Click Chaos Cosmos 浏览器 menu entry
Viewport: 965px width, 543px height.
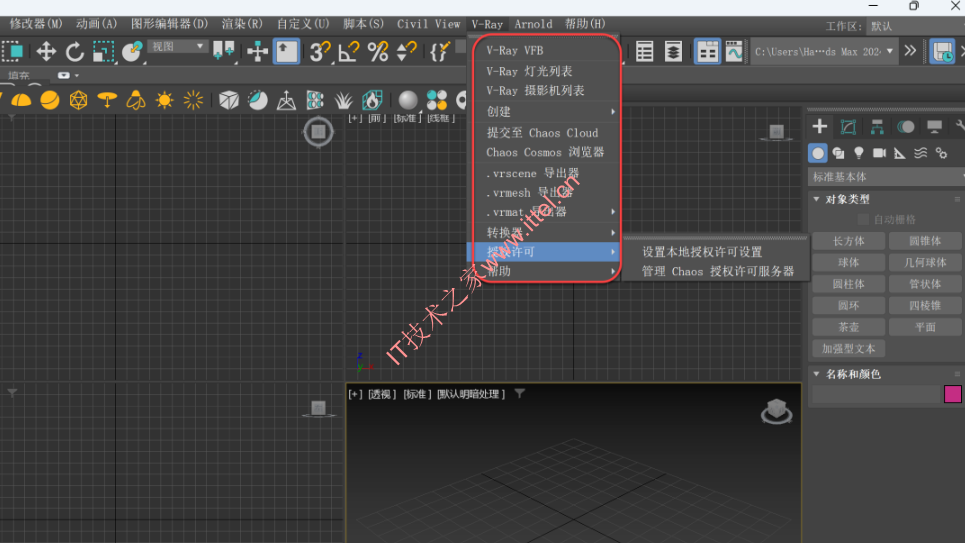click(546, 152)
